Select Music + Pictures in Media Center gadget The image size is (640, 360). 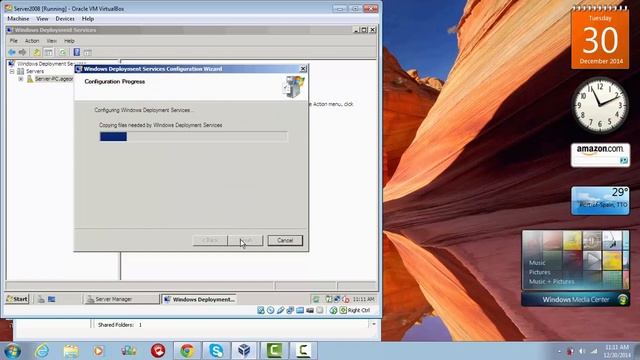tap(551, 282)
